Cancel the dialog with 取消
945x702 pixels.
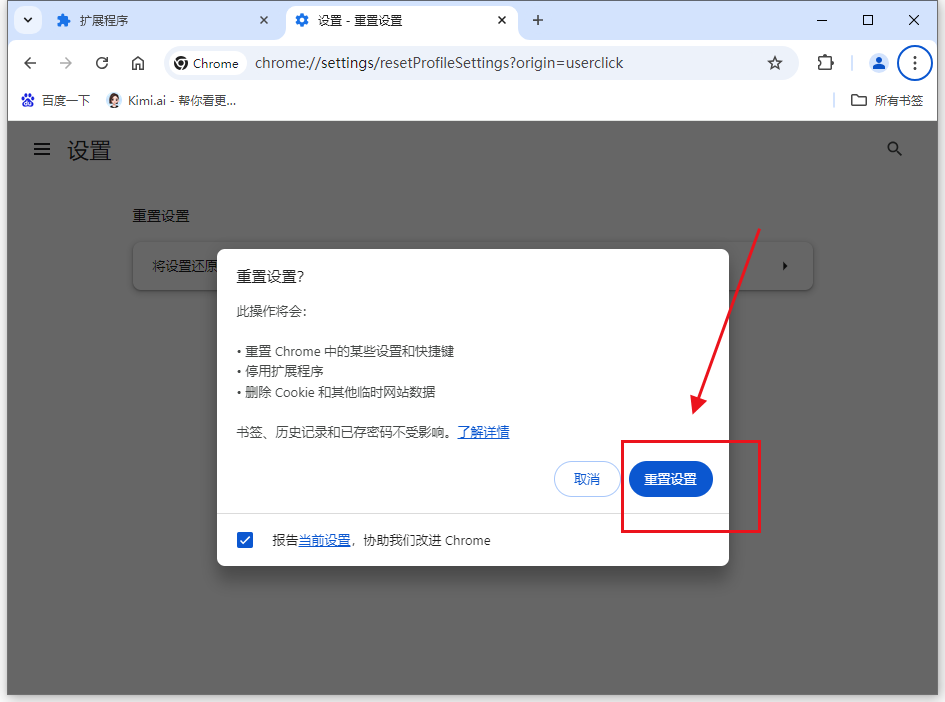click(x=586, y=479)
